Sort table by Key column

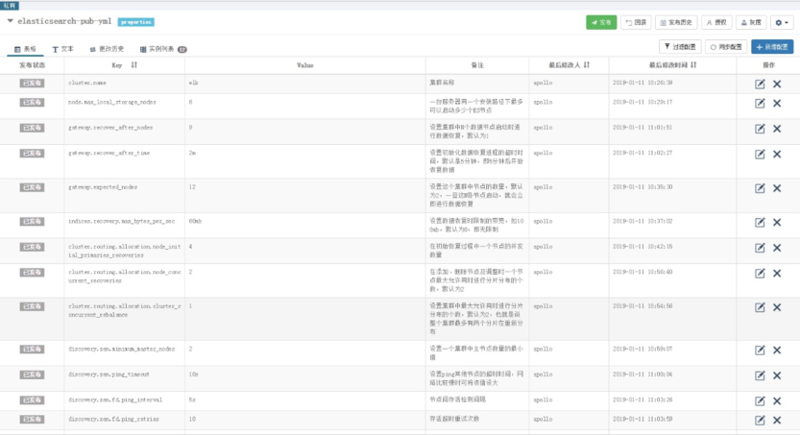click(134, 65)
